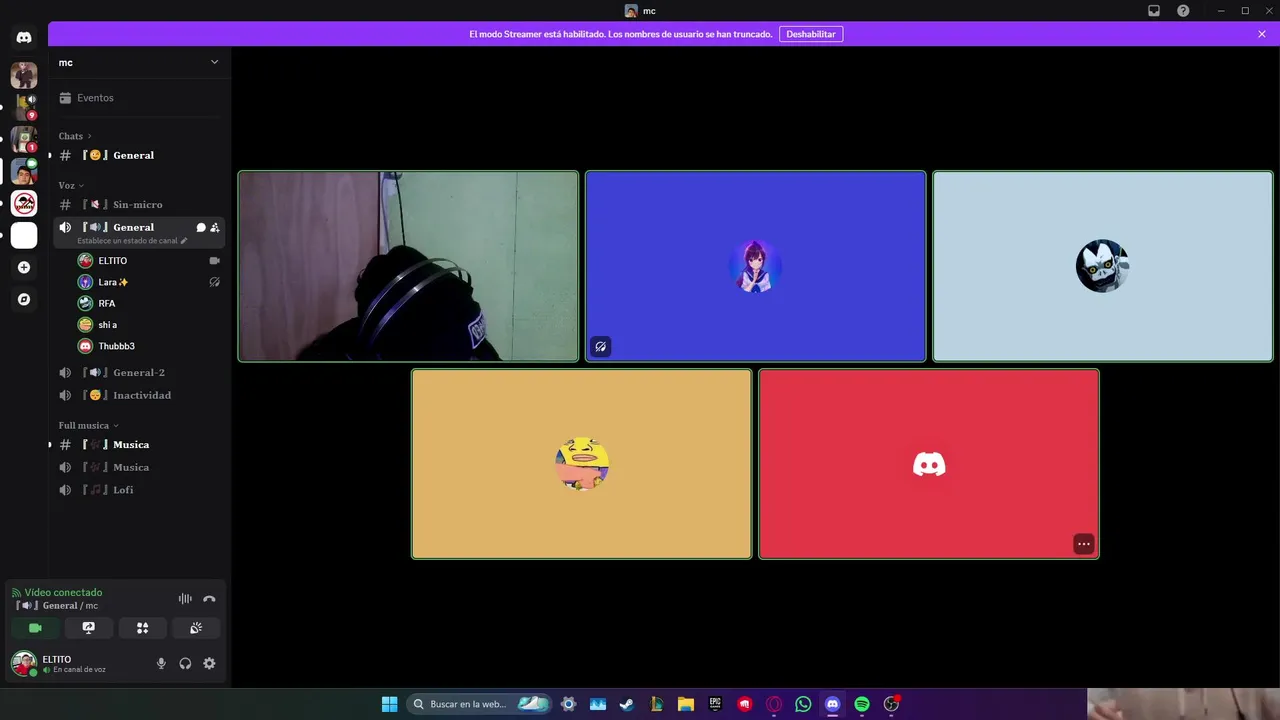Focus the webcam video tile
This screenshot has height=720, width=1280.
coord(408,266)
